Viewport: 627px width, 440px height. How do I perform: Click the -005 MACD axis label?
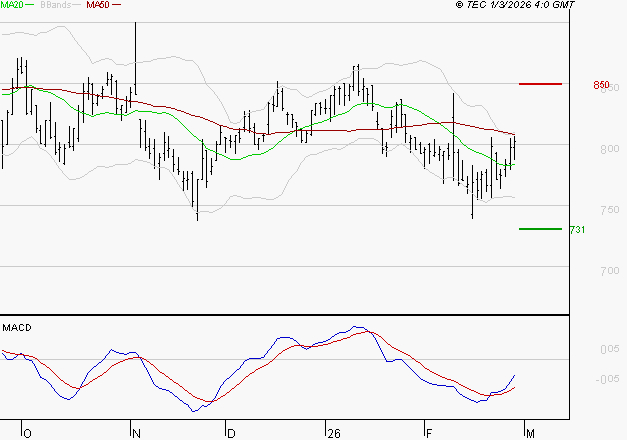tap(608, 379)
